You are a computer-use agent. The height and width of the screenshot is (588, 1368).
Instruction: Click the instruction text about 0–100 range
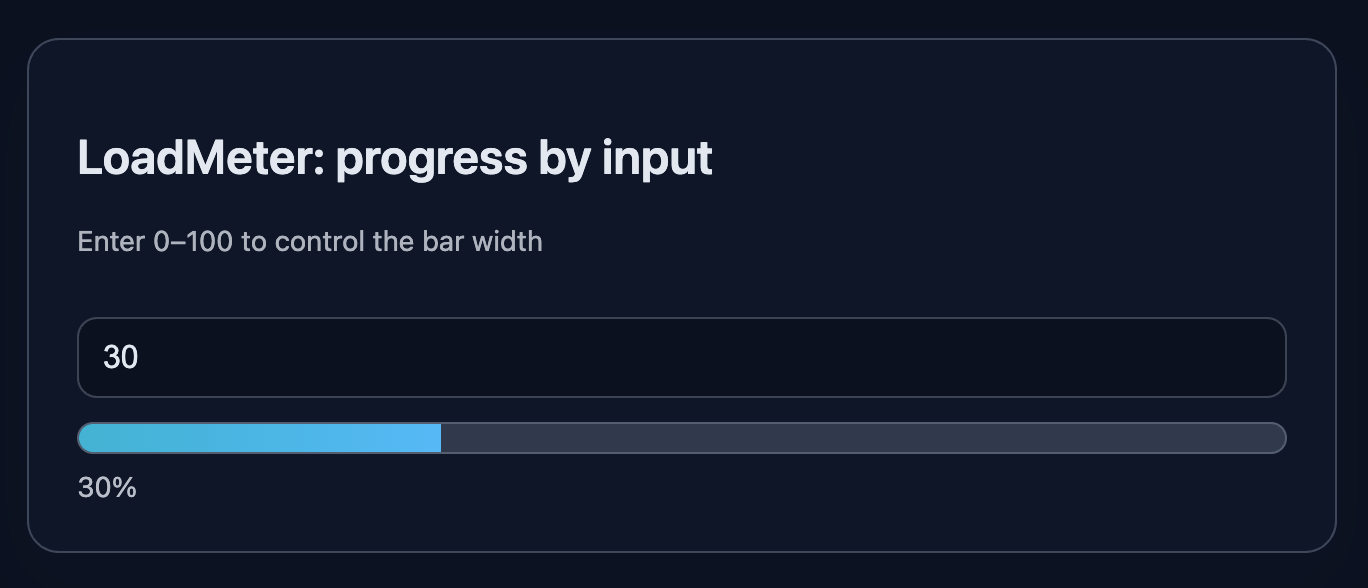click(x=310, y=241)
